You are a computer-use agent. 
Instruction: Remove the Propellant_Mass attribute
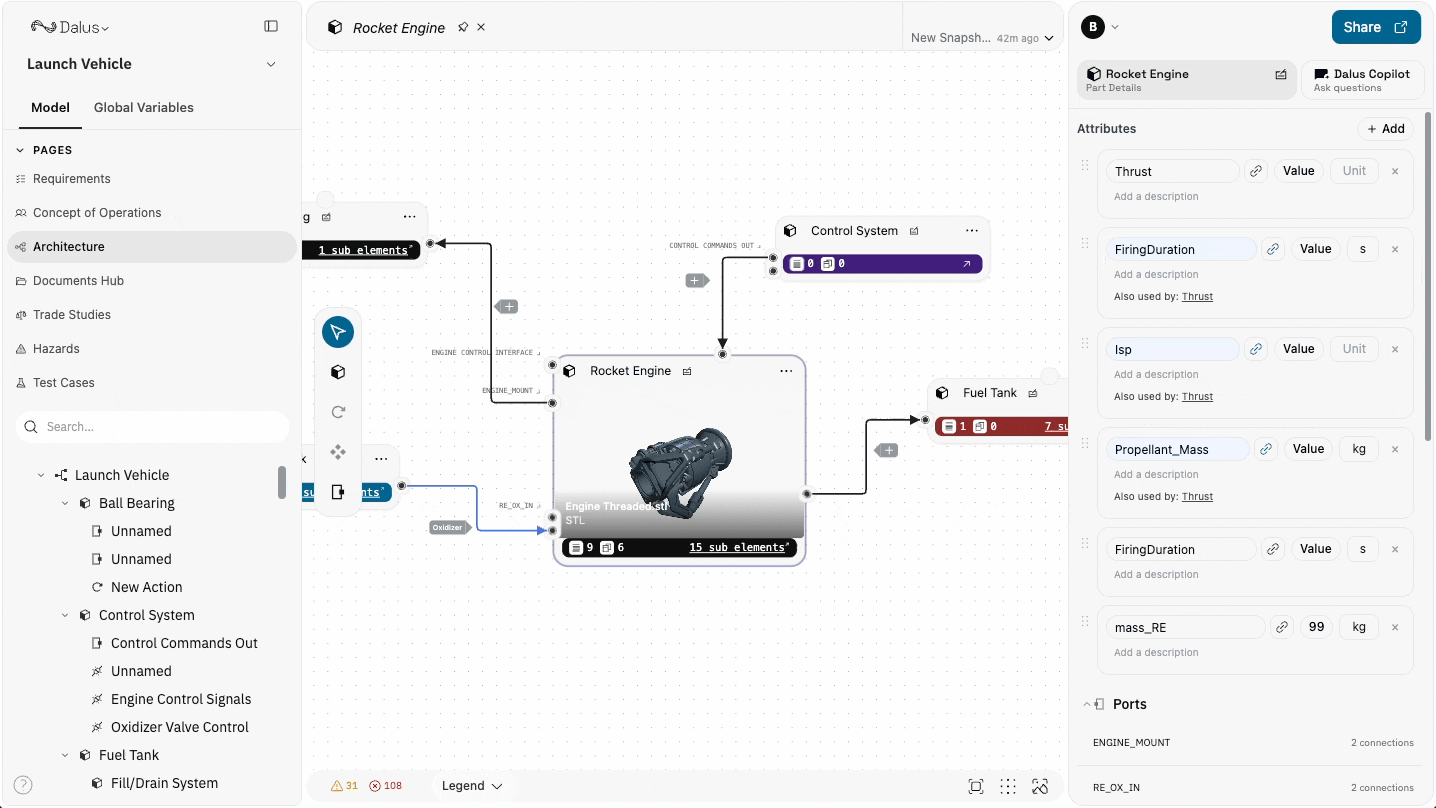coord(1395,449)
